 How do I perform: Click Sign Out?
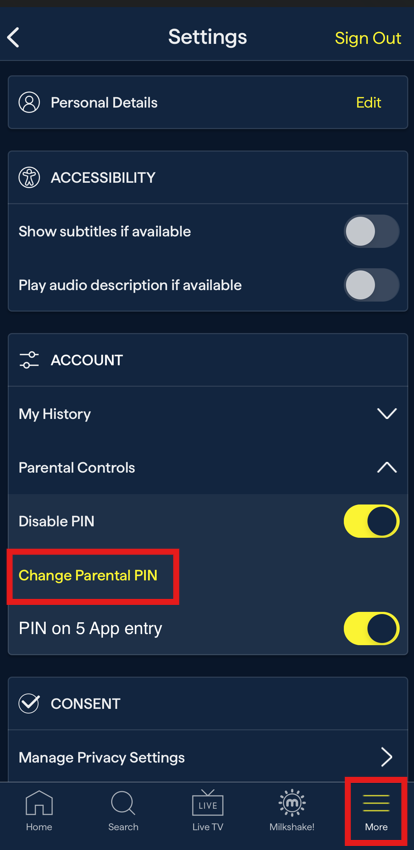click(x=368, y=38)
